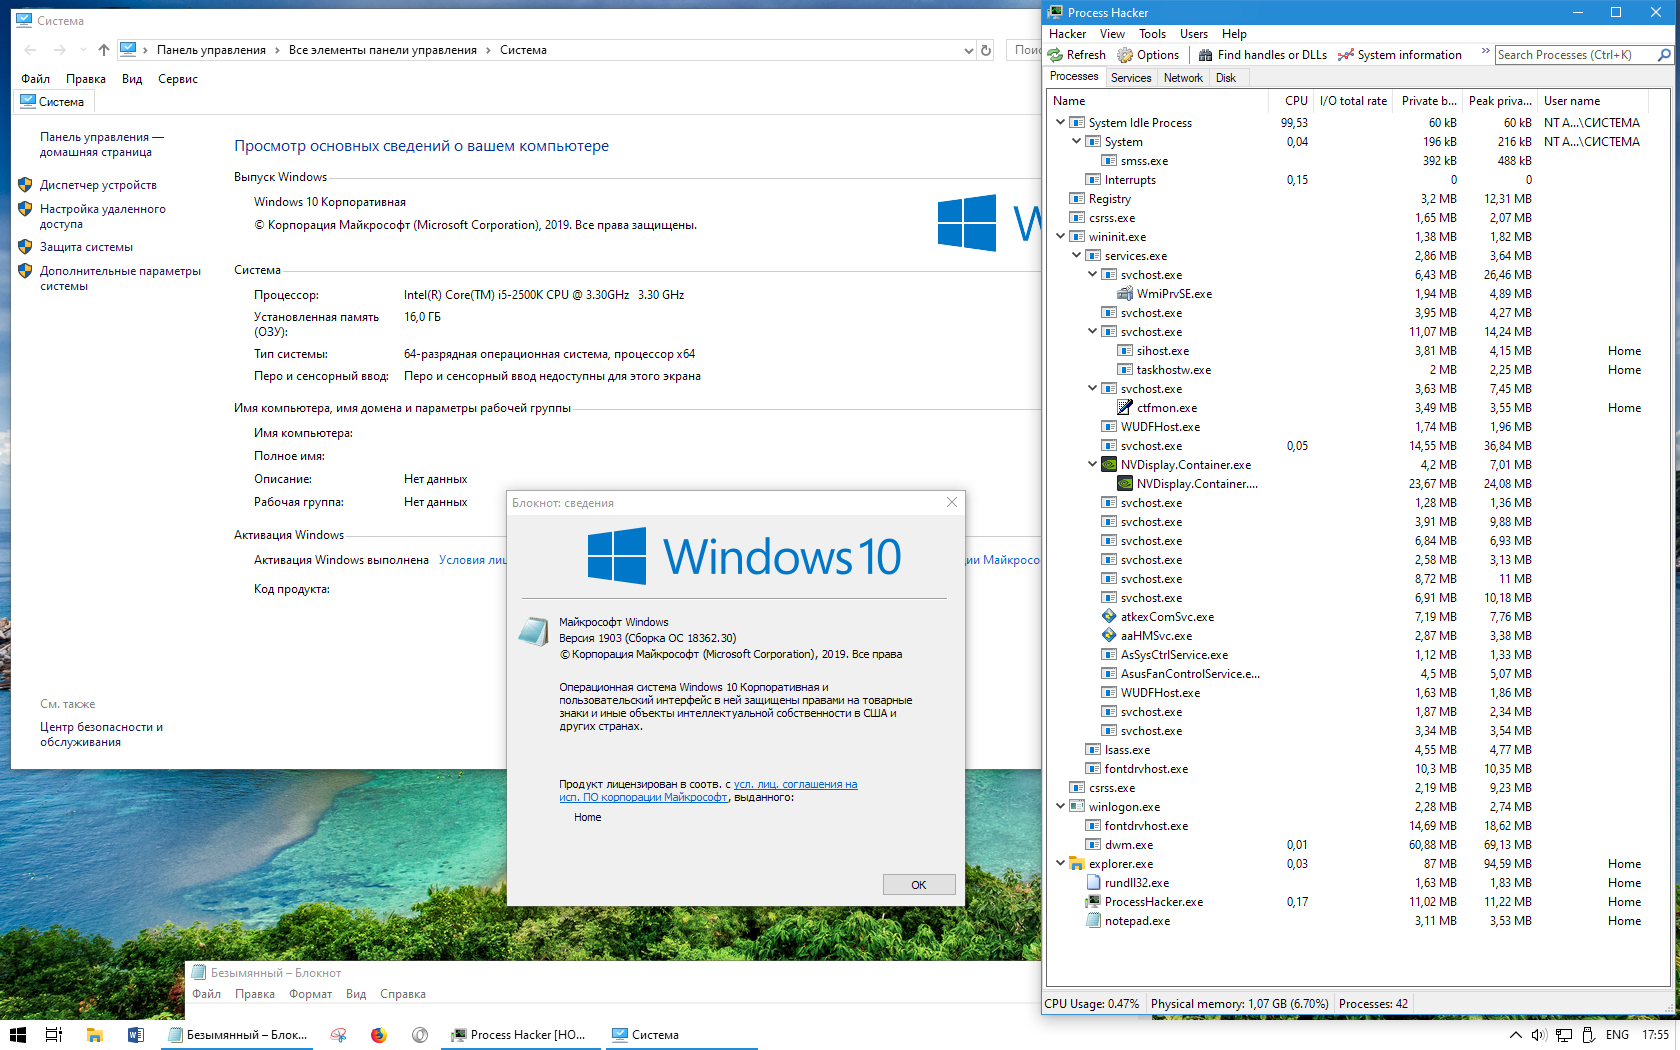Launch Word from the taskbar
Screen dimensions: 1680x1050
click(136, 1035)
